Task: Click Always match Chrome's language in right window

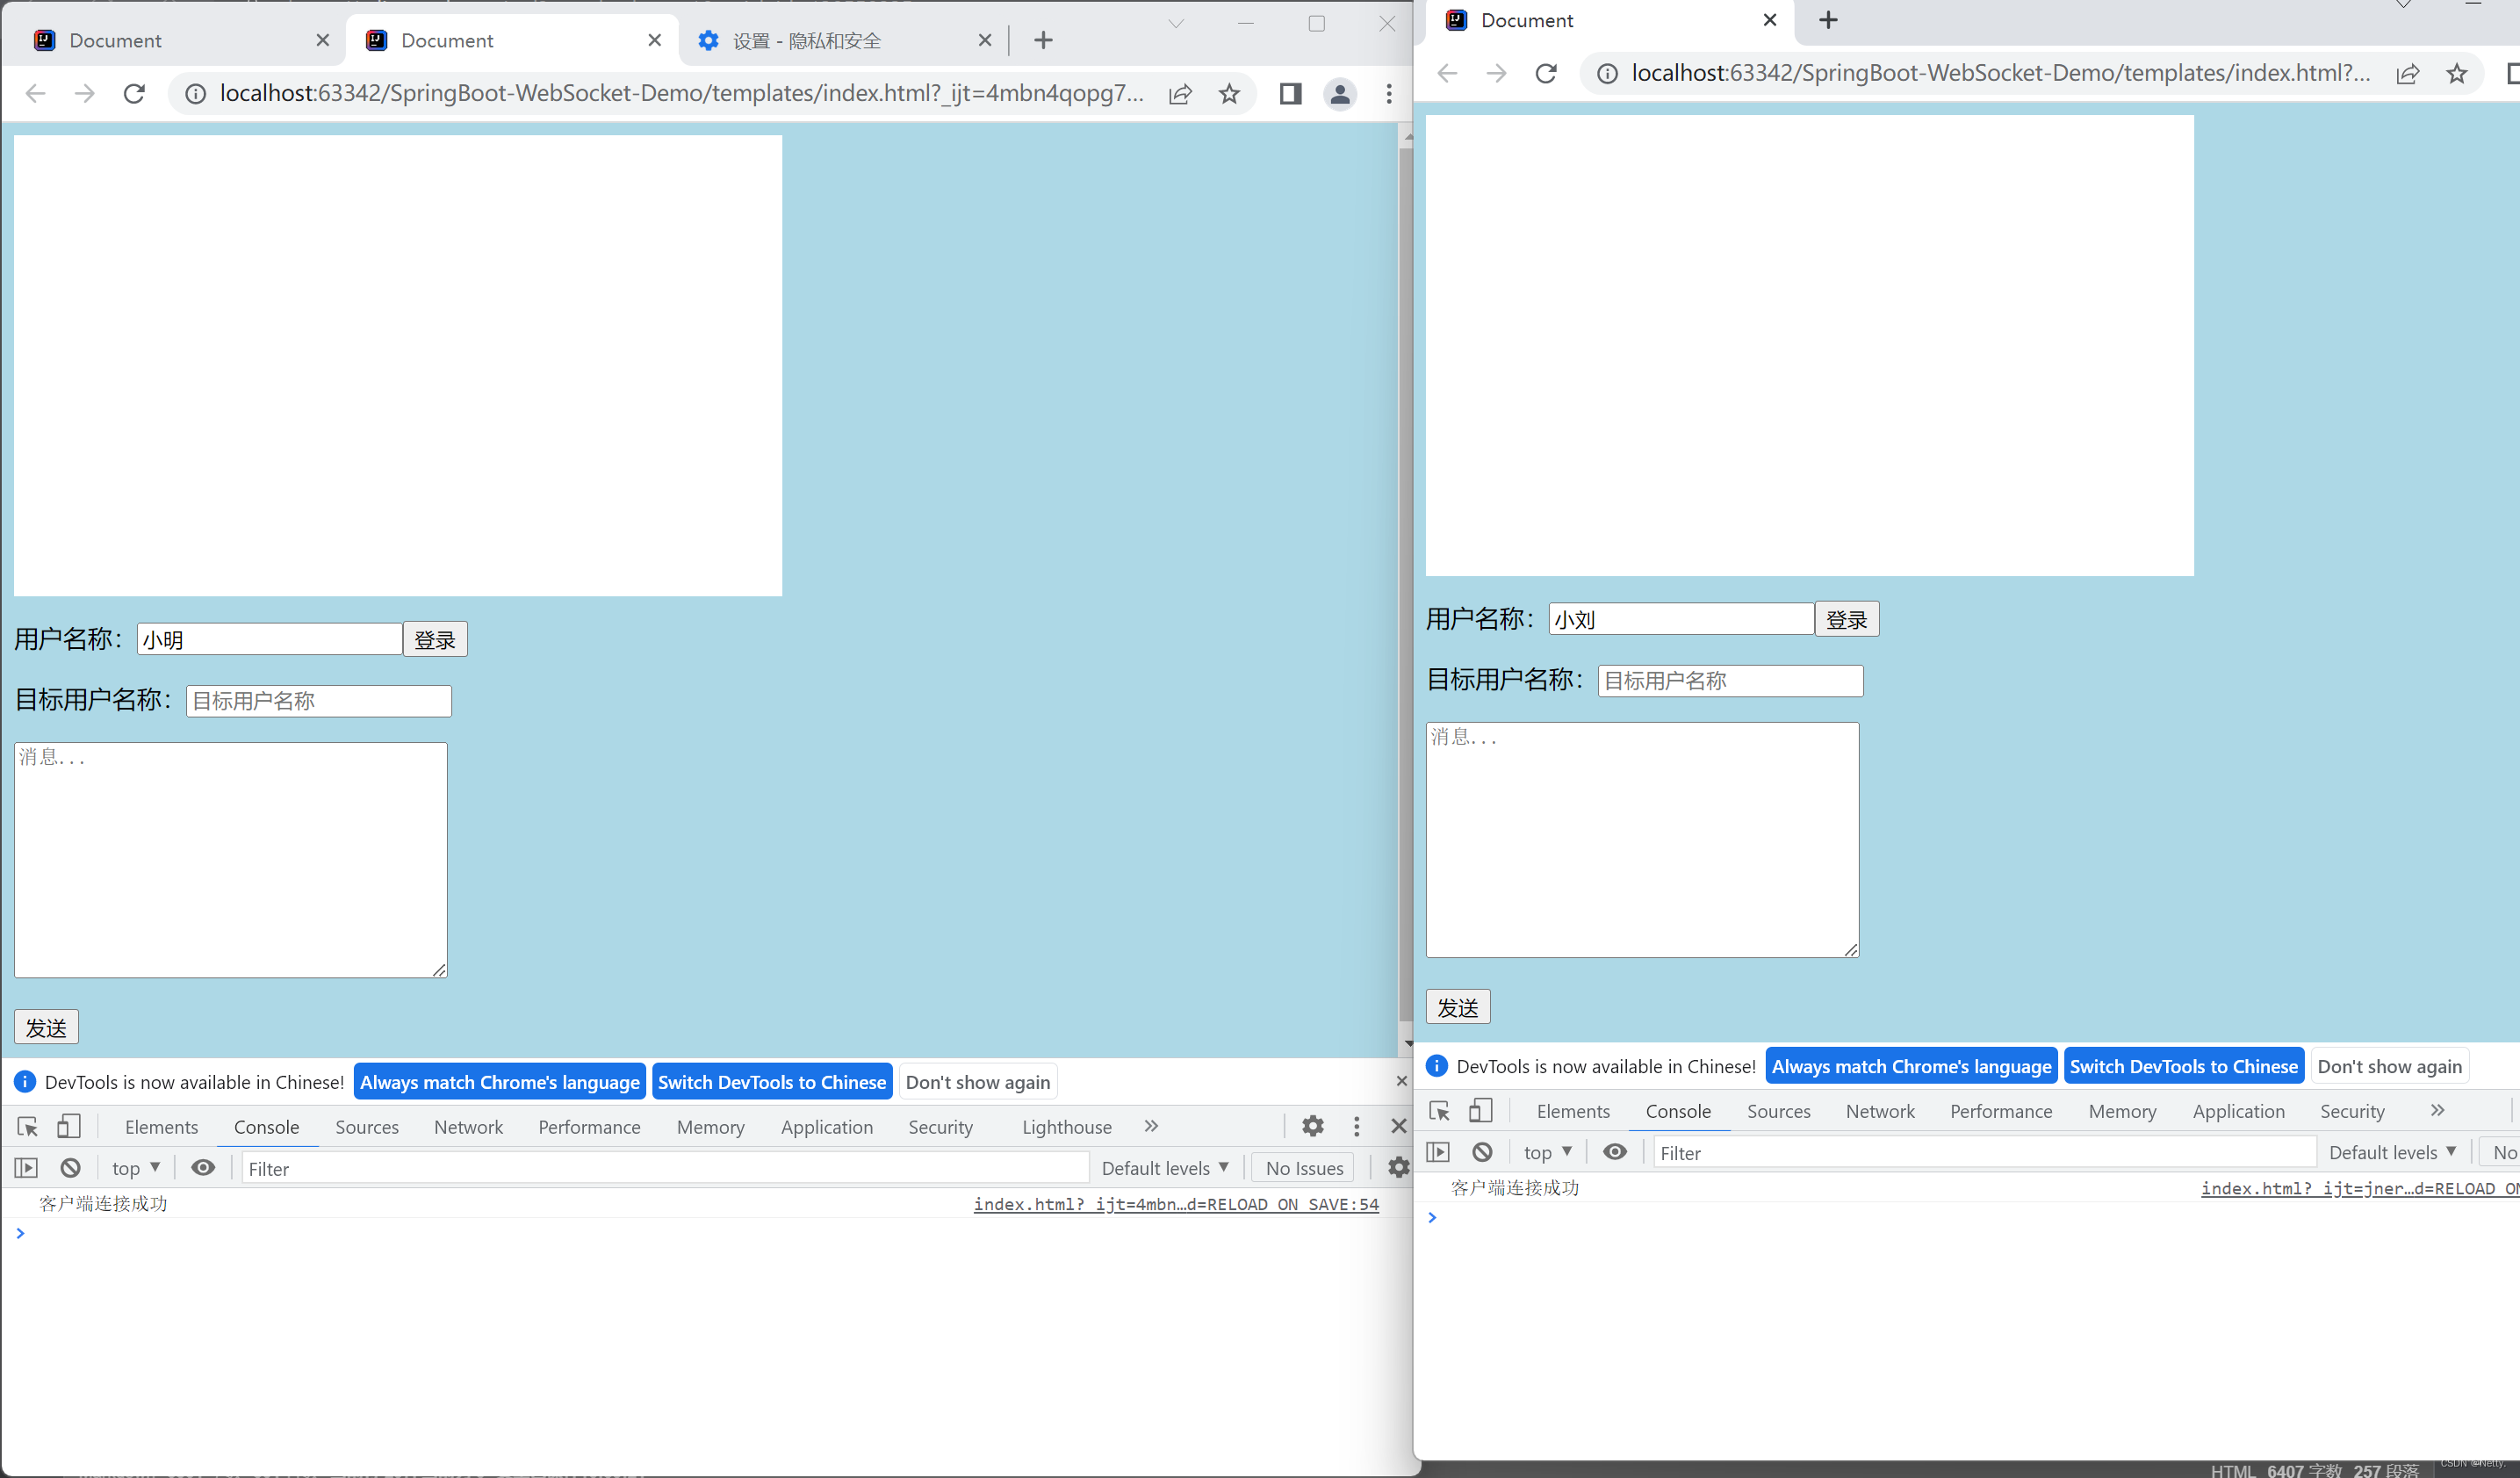Action: click(x=1911, y=1066)
